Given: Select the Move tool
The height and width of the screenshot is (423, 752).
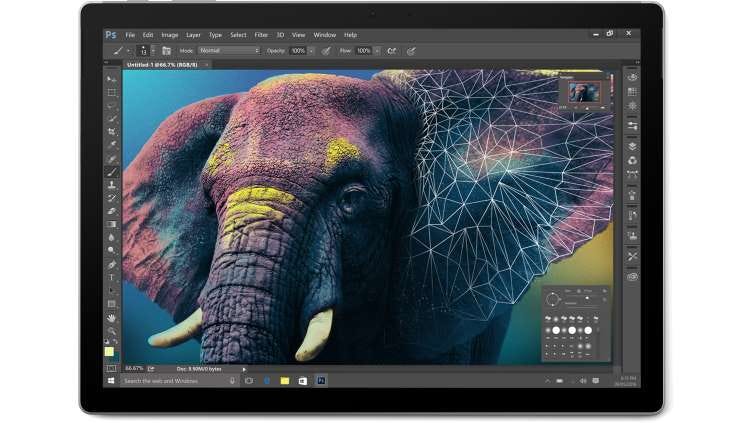Looking at the screenshot, I should pyautogui.click(x=111, y=79).
